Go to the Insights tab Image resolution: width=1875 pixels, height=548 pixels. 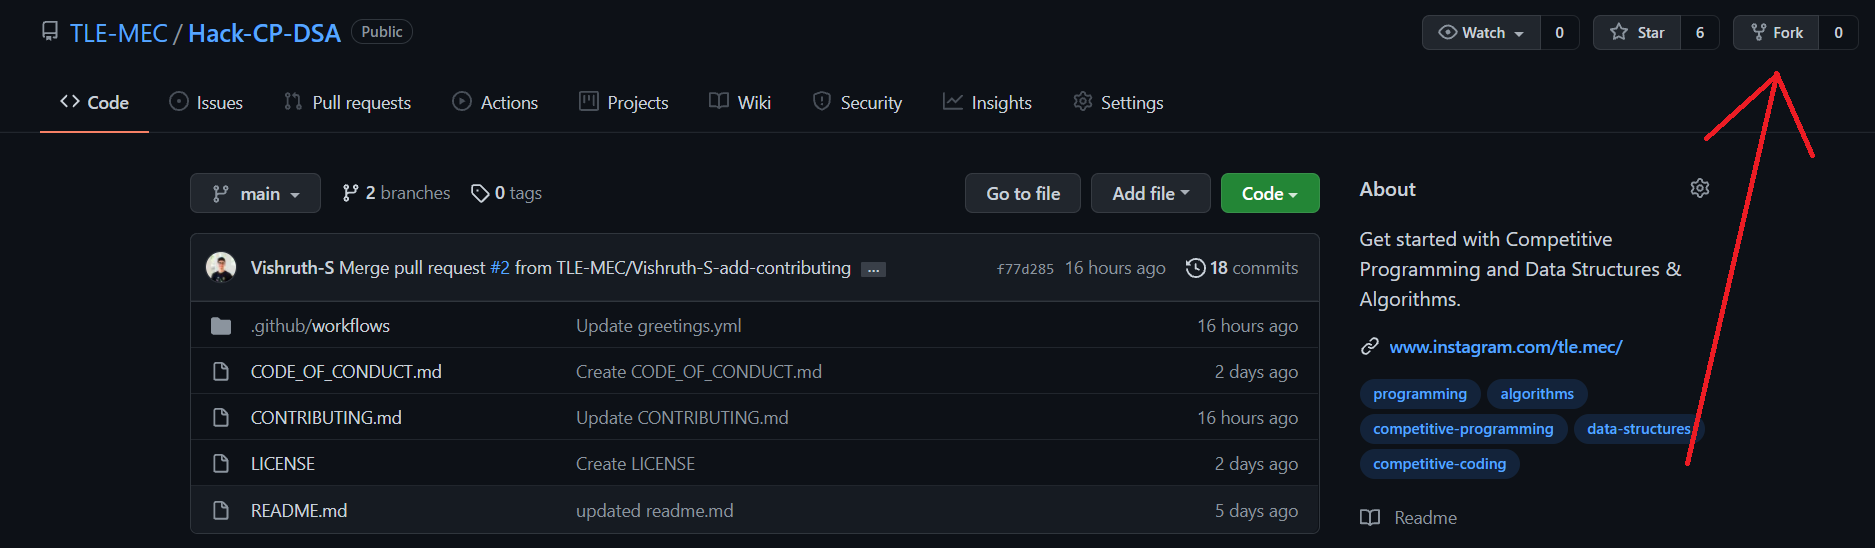987,102
